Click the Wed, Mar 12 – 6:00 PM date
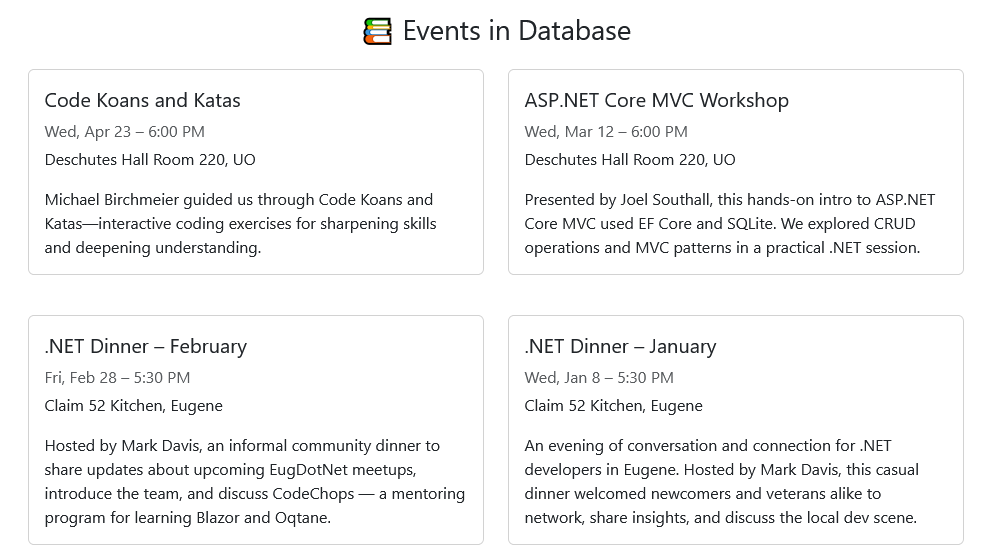 point(606,132)
